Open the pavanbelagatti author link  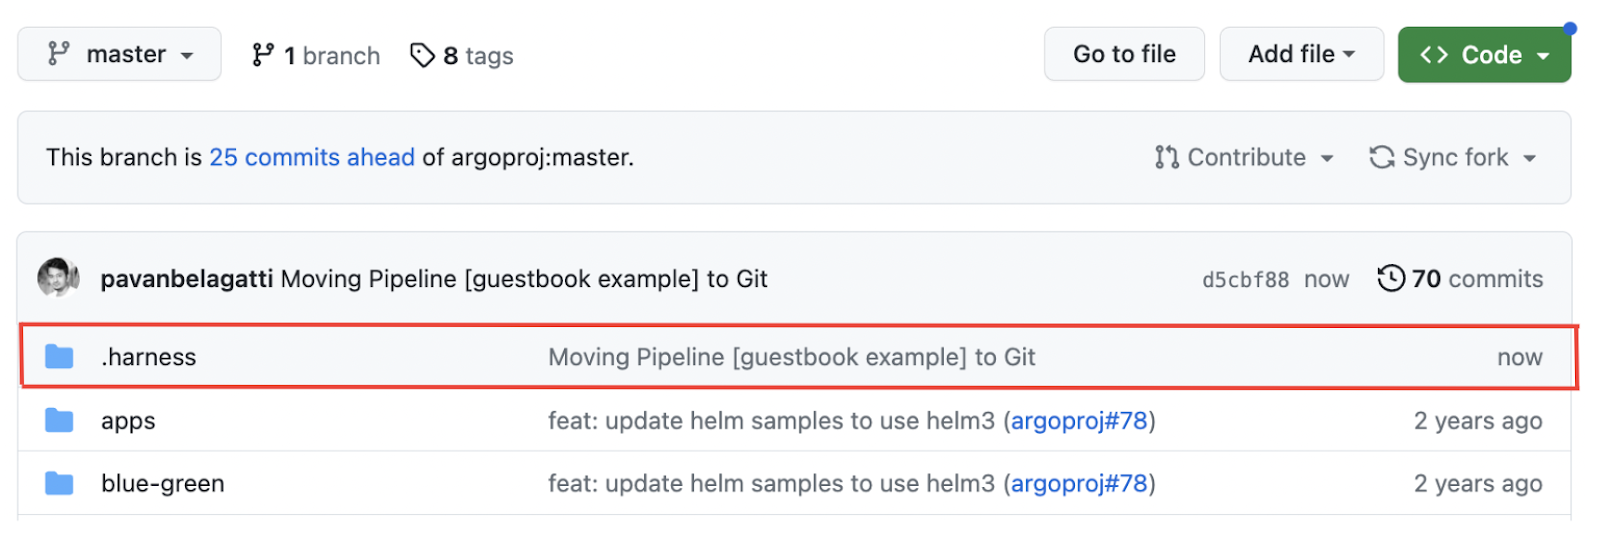point(186,279)
